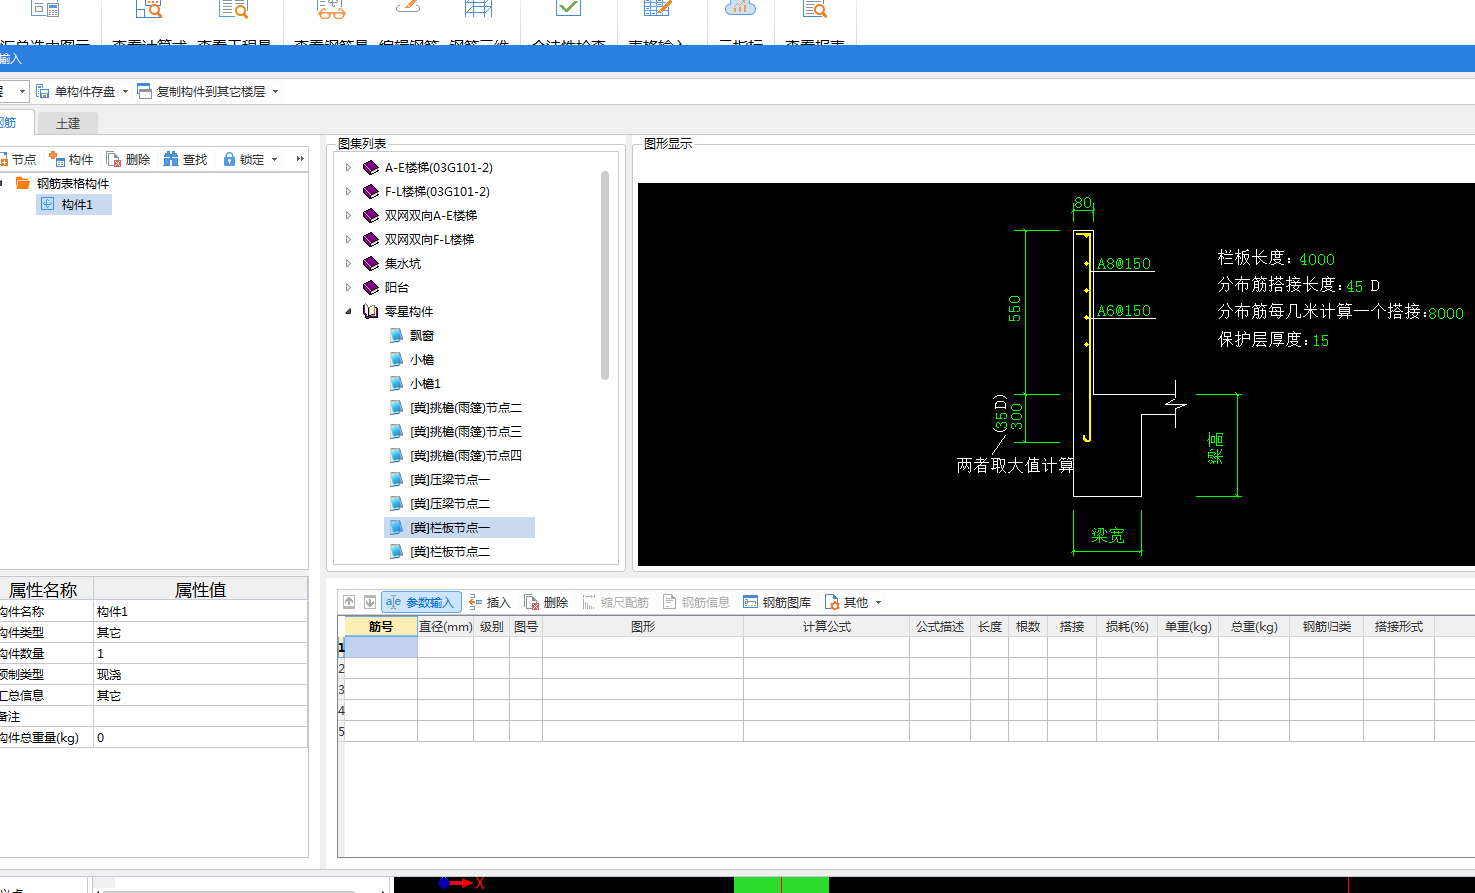Expand F-L楼梯(03G101-2) atlas node
1475x893 pixels.
tap(348, 191)
